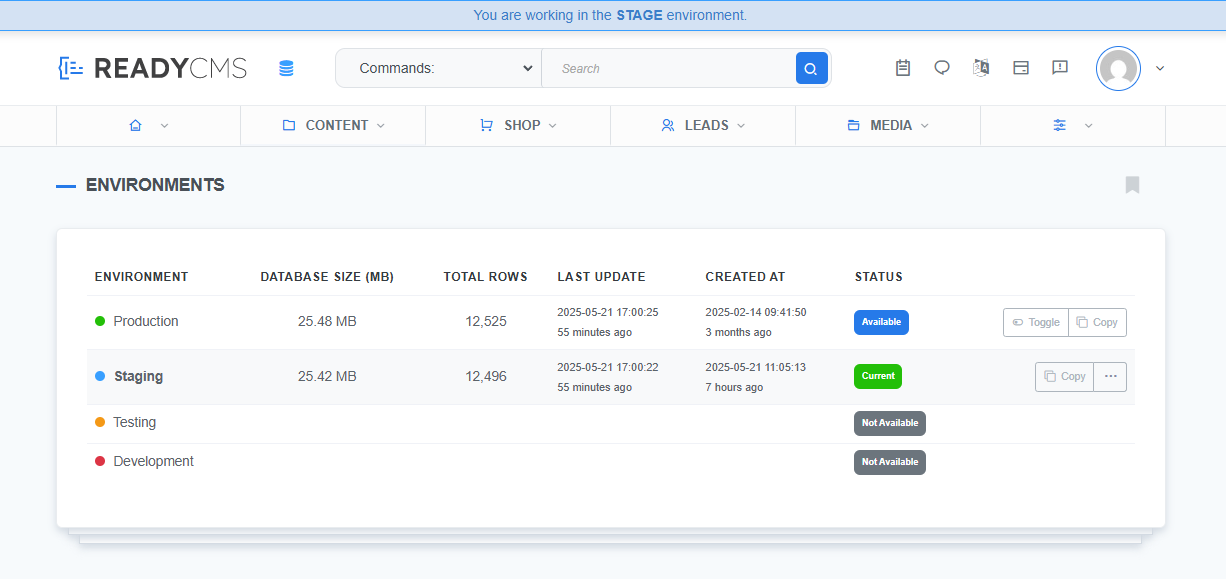
Task: Click the LAST UPDATE column header
Action: pyautogui.click(x=601, y=277)
